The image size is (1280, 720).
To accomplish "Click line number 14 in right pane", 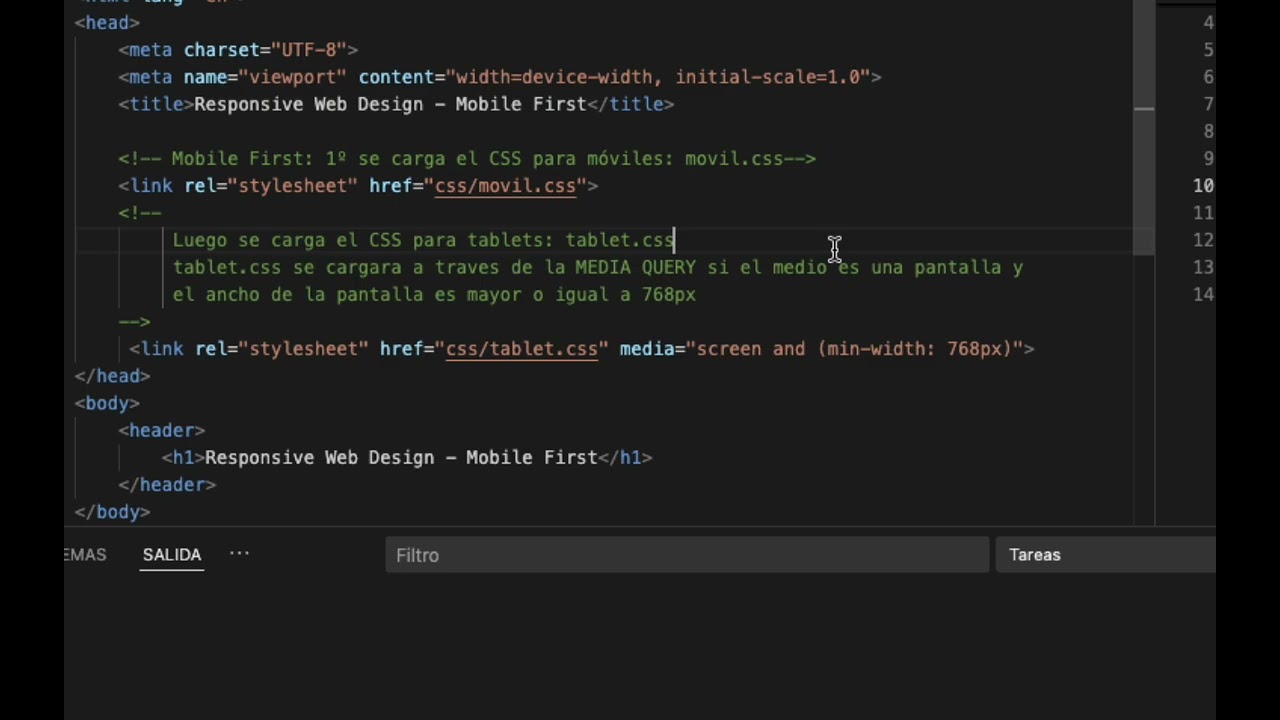I will point(1204,294).
